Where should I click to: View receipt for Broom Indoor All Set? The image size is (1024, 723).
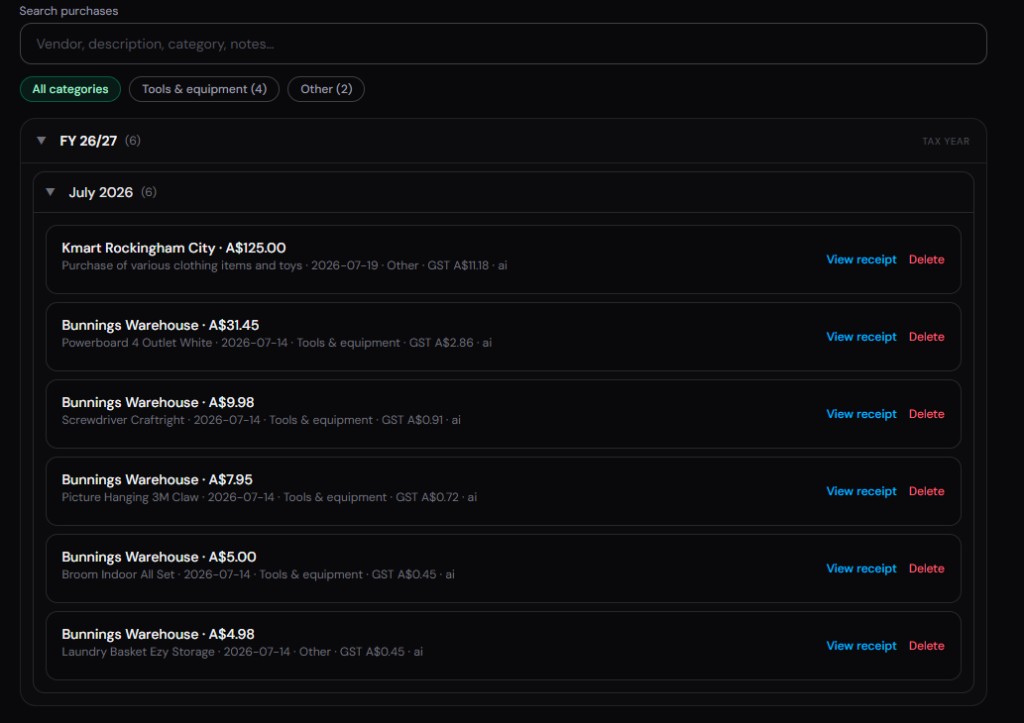click(x=861, y=568)
